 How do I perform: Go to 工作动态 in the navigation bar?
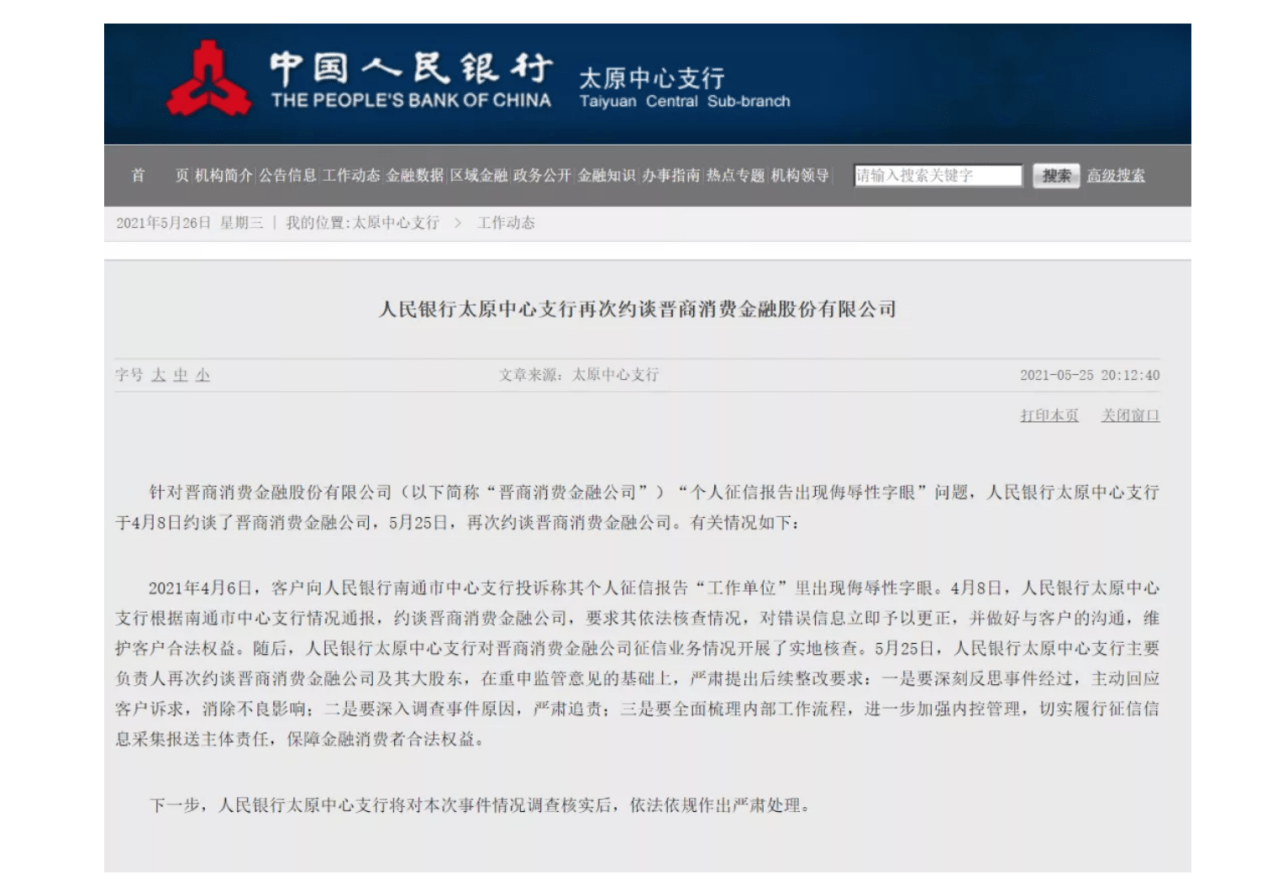[351, 176]
